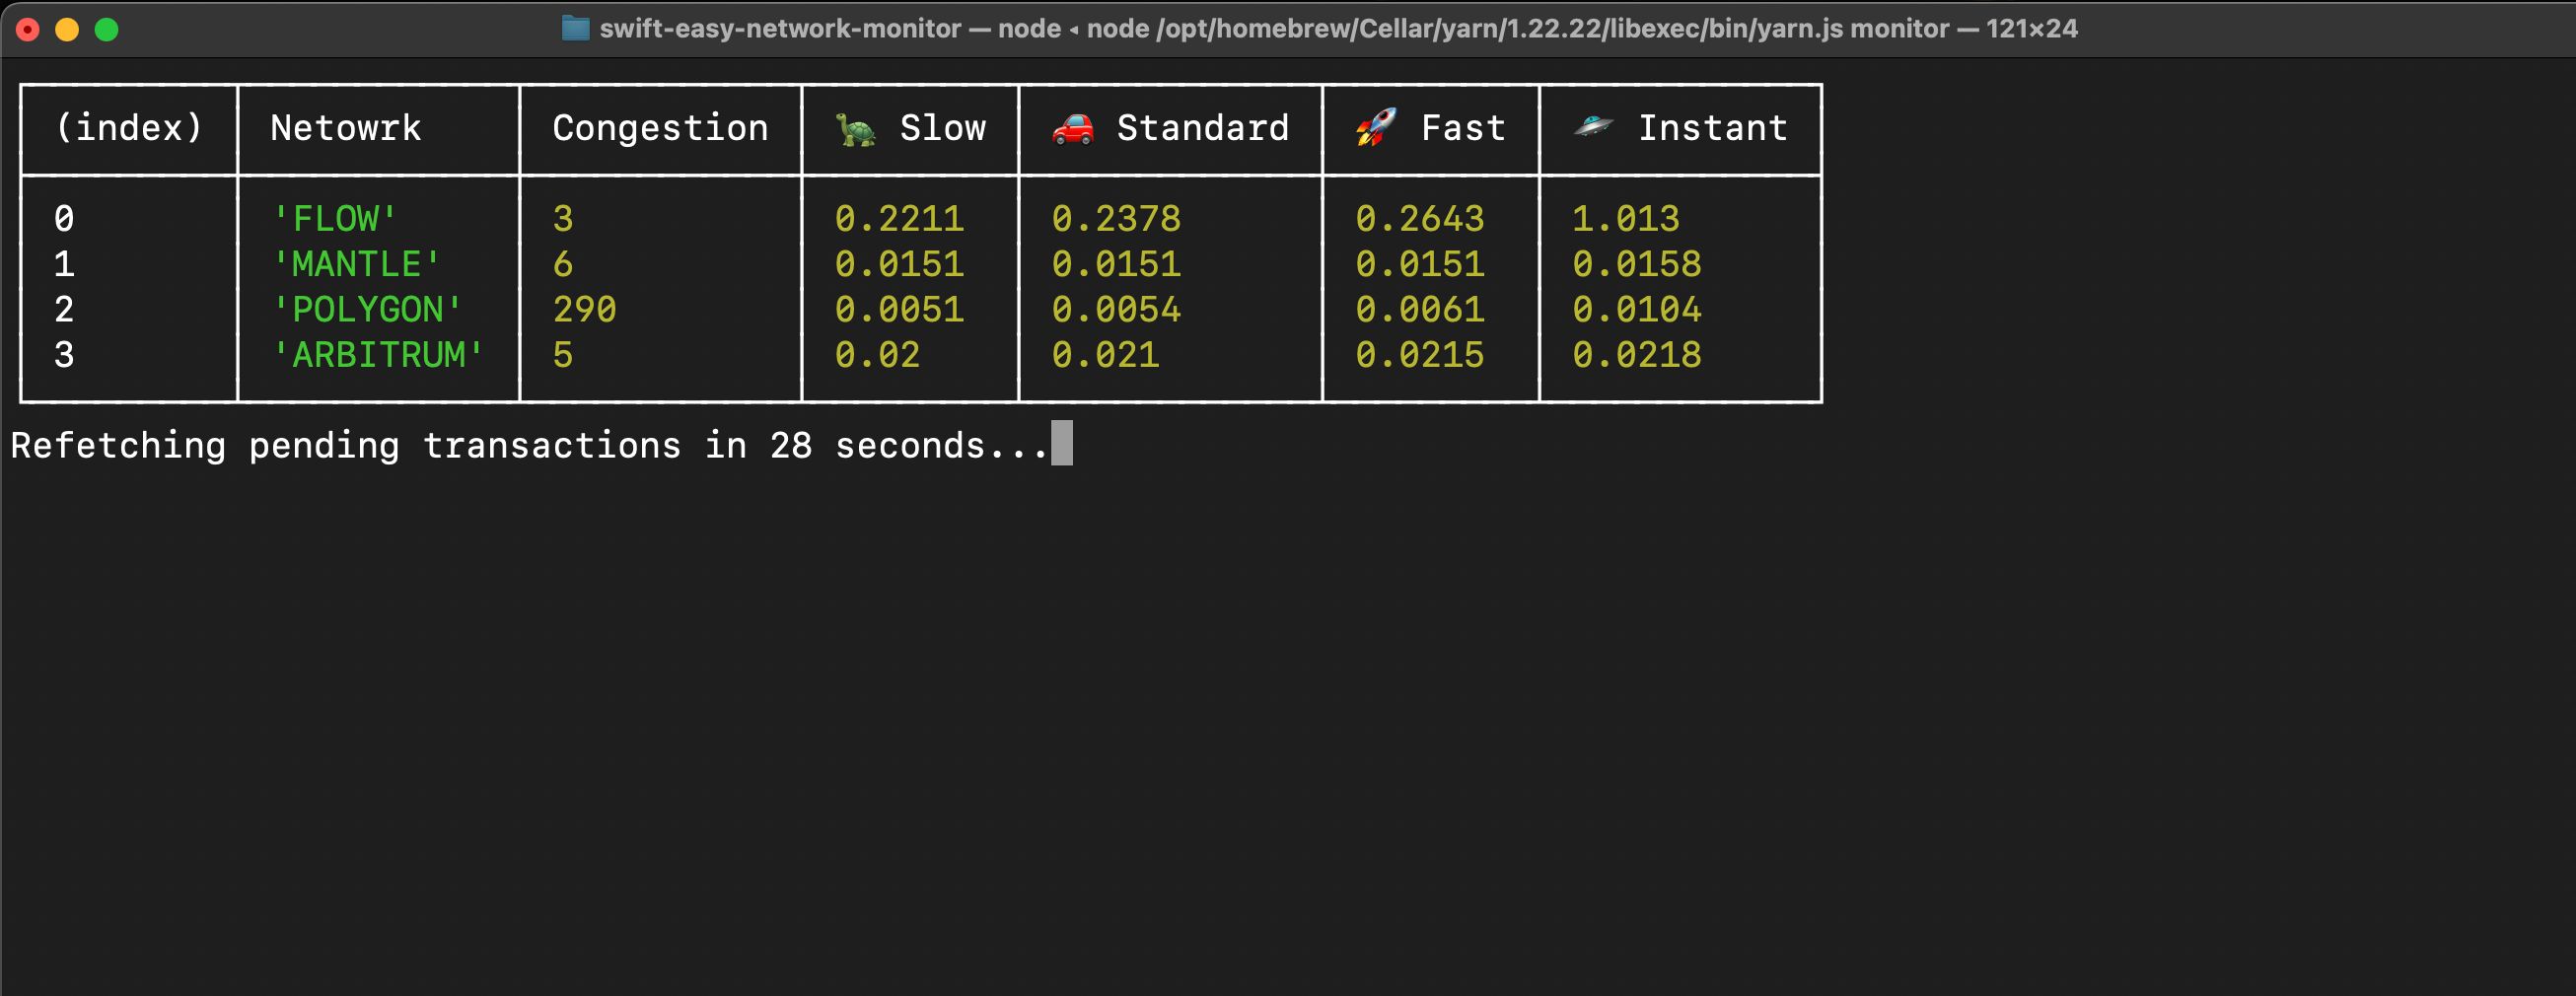Click MANTLE fast value 0.0151

1420,264
